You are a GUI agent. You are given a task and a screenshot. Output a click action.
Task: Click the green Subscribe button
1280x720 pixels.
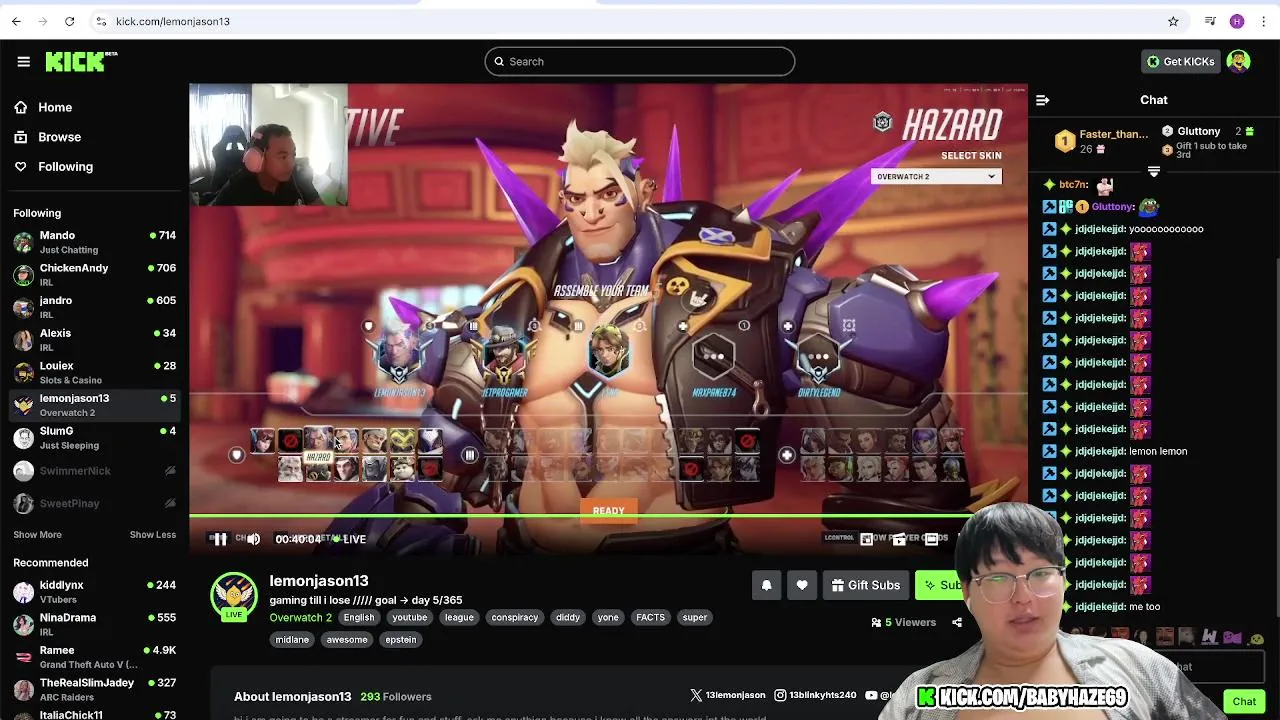click(x=940, y=585)
